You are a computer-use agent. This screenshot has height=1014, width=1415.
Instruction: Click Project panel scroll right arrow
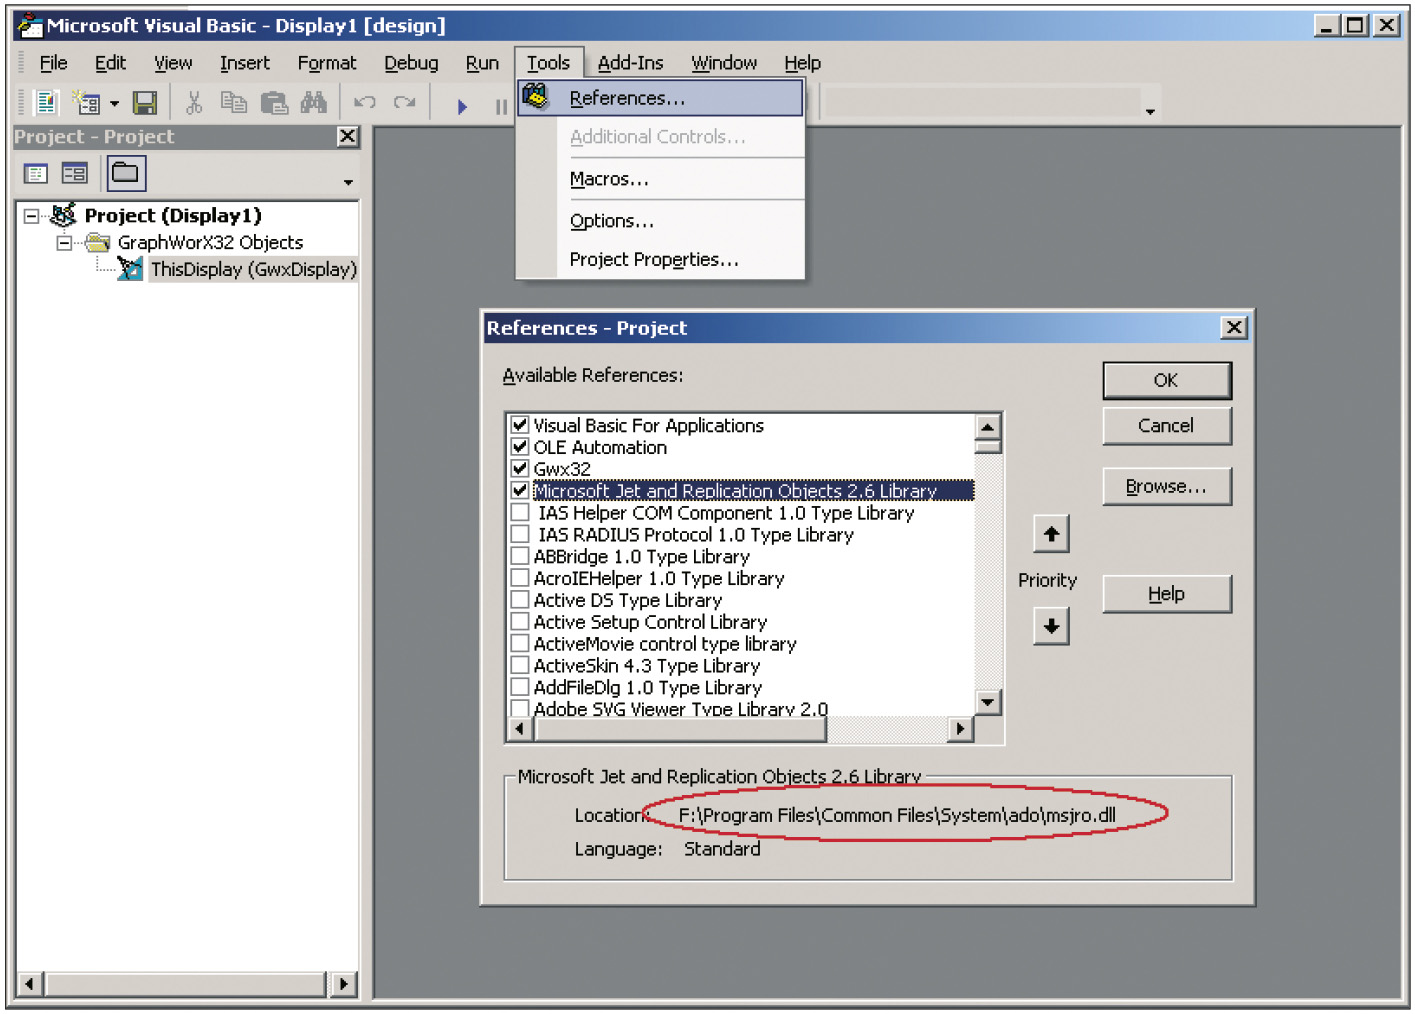343,984
